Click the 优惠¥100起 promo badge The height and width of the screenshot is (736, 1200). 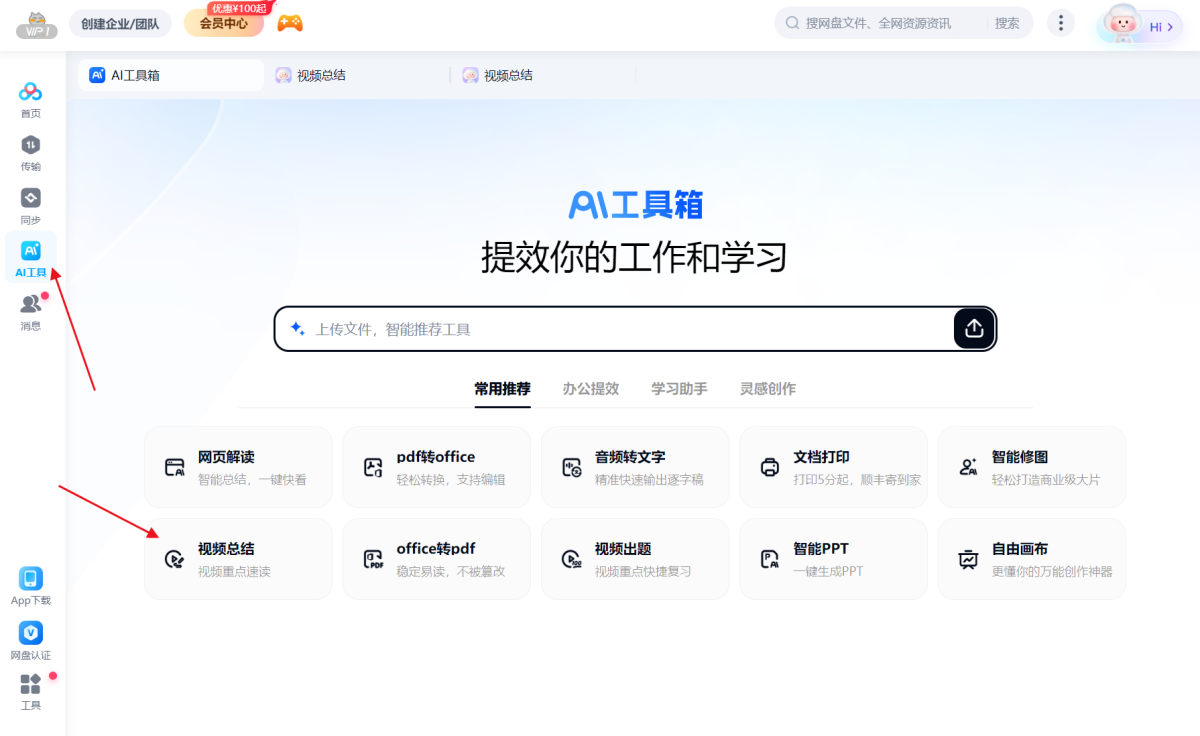point(238,8)
